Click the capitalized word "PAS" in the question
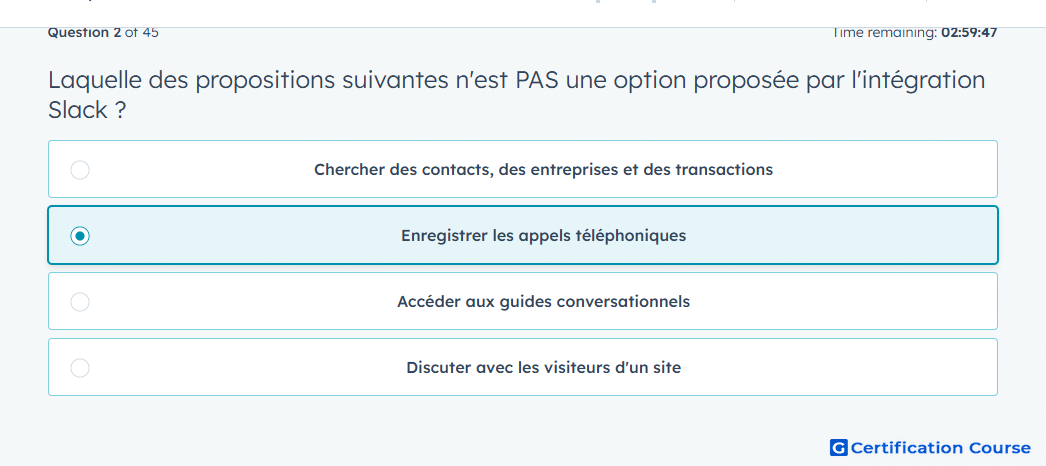 537,80
